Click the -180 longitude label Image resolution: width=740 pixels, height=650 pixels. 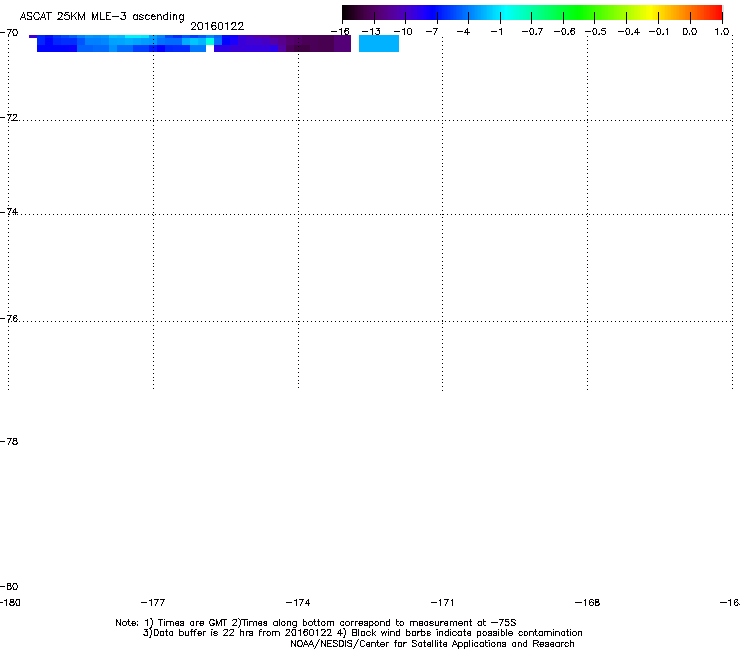pyautogui.click(x=10, y=602)
